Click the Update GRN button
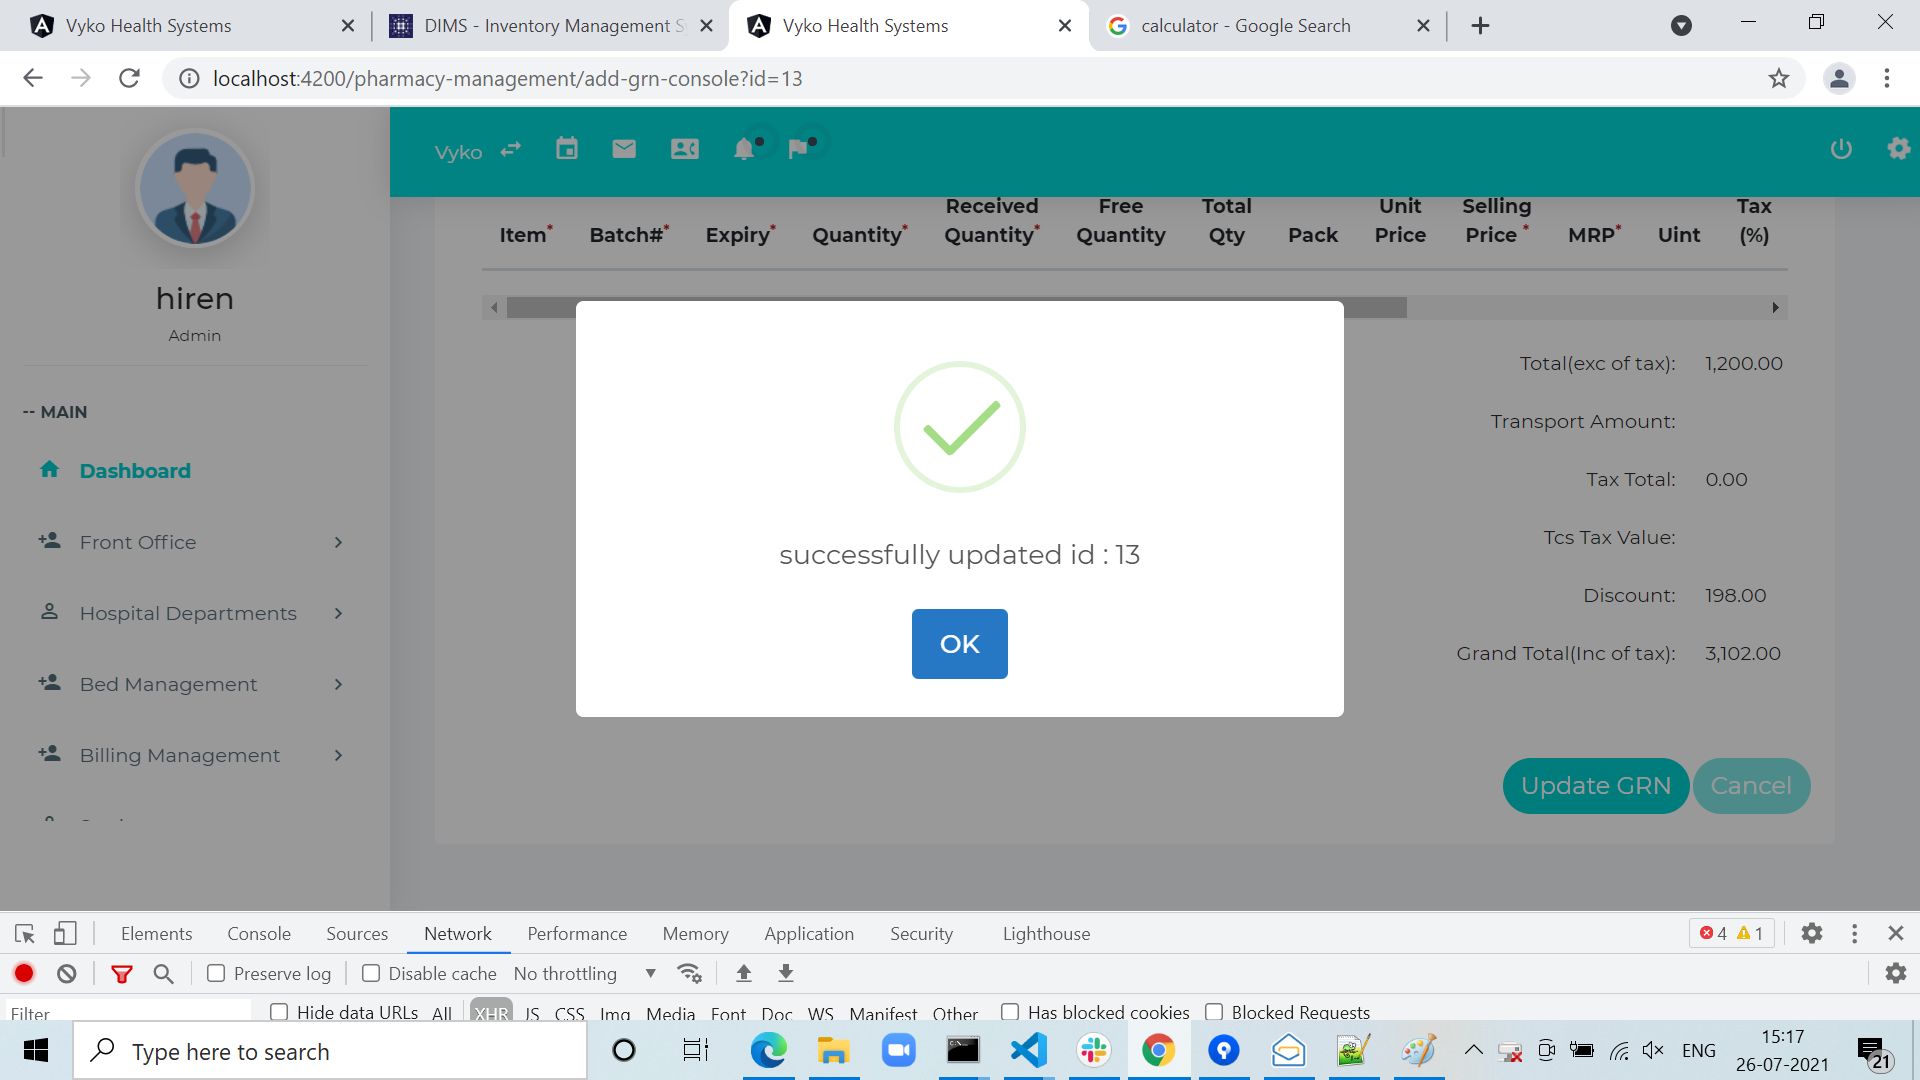This screenshot has width=1920, height=1080. pyautogui.click(x=1595, y=786)
